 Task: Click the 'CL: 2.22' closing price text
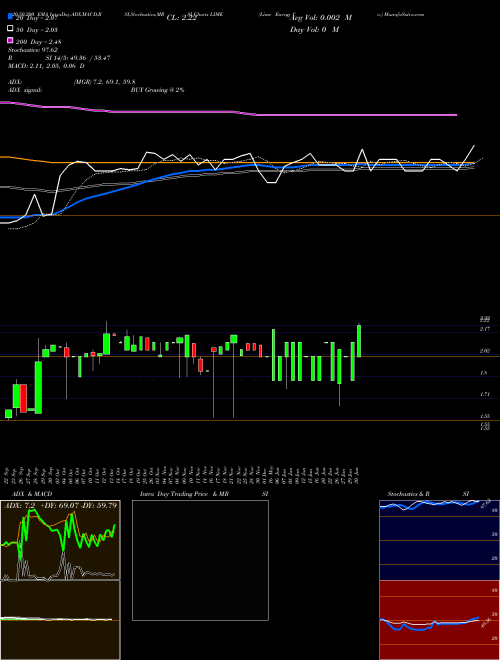pyautogui.click(x=181, y=18)
